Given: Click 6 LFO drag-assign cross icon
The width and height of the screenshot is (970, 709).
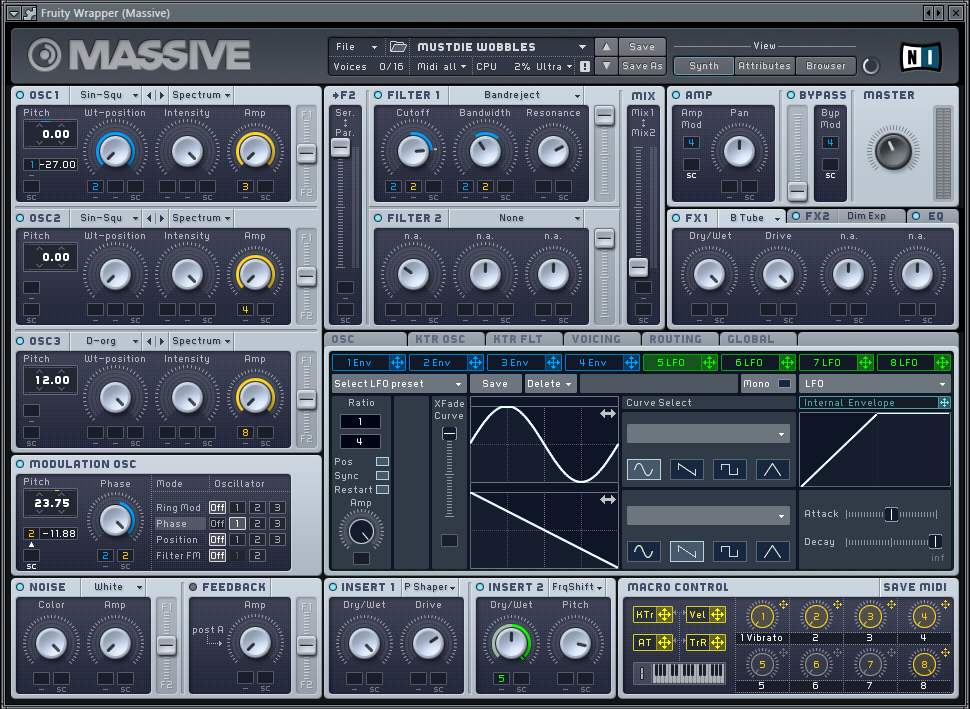Looking at the screenshot, I should 787,363.
